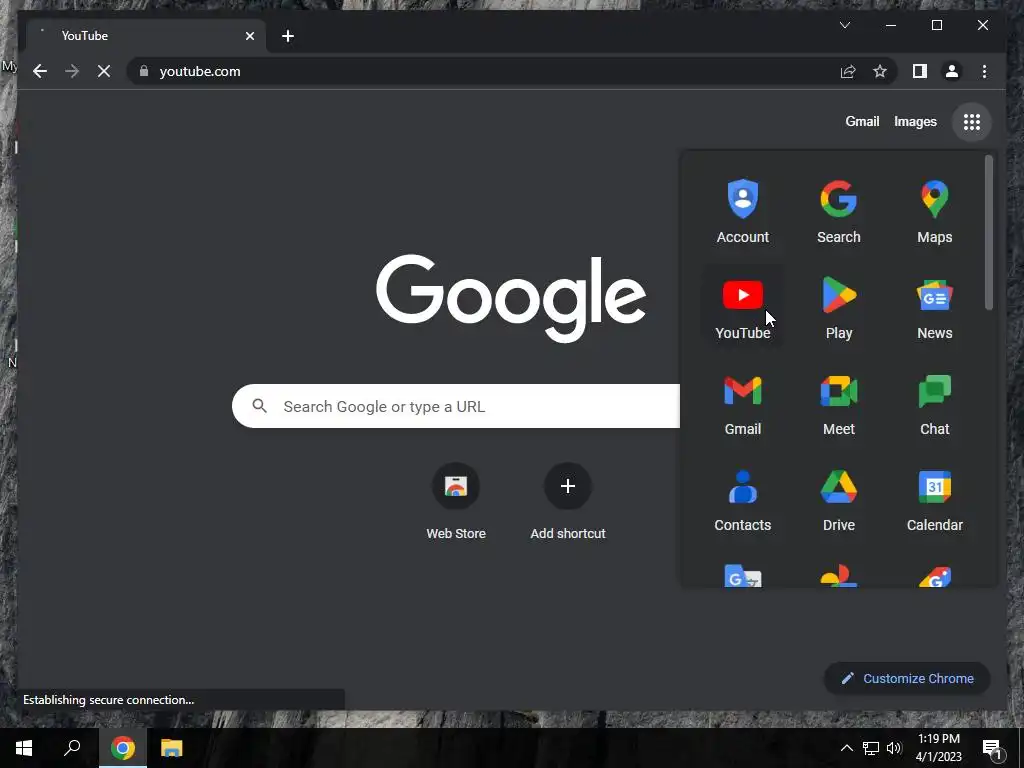
Task: Open notification center
Action: pyautogui.click(x=993, y=748)
